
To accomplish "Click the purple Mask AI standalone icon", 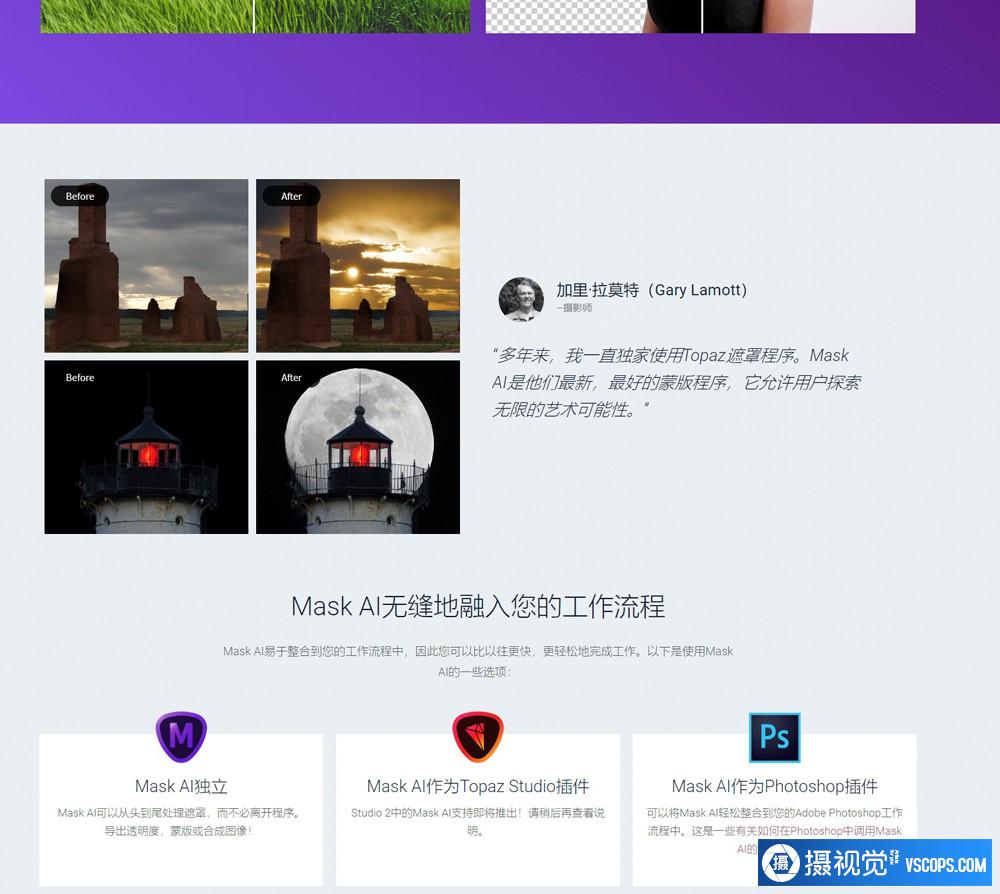I will click(x=181, y=736).
